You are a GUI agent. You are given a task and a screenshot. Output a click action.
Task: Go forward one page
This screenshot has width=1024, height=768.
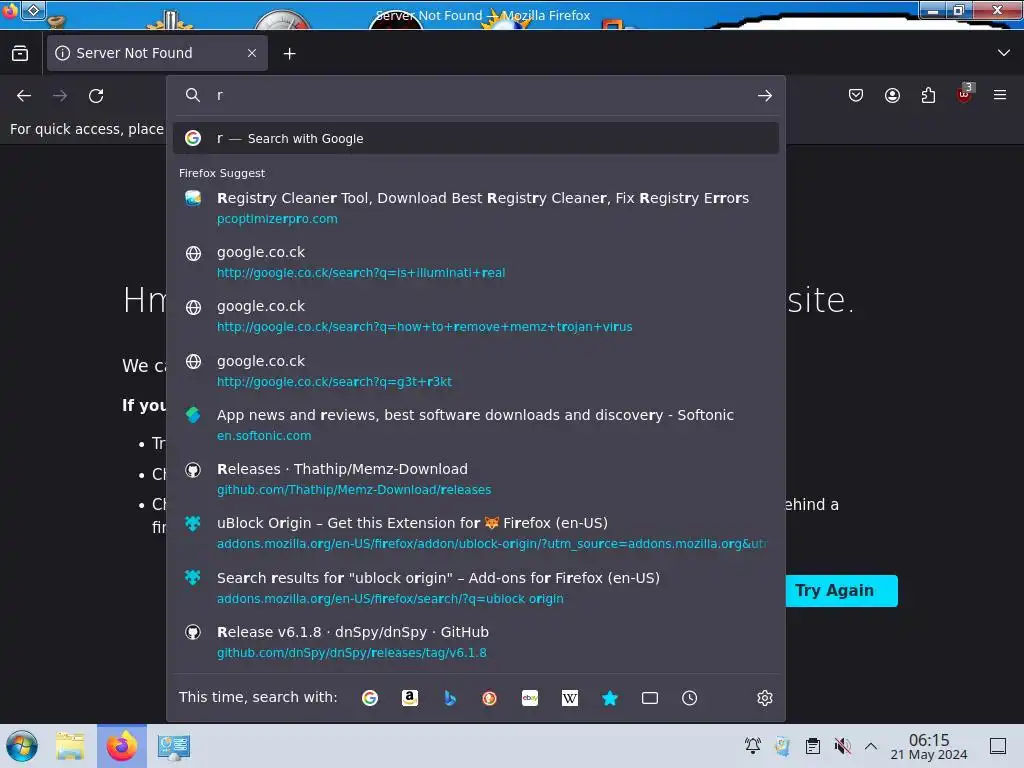(x=60, y=96)
